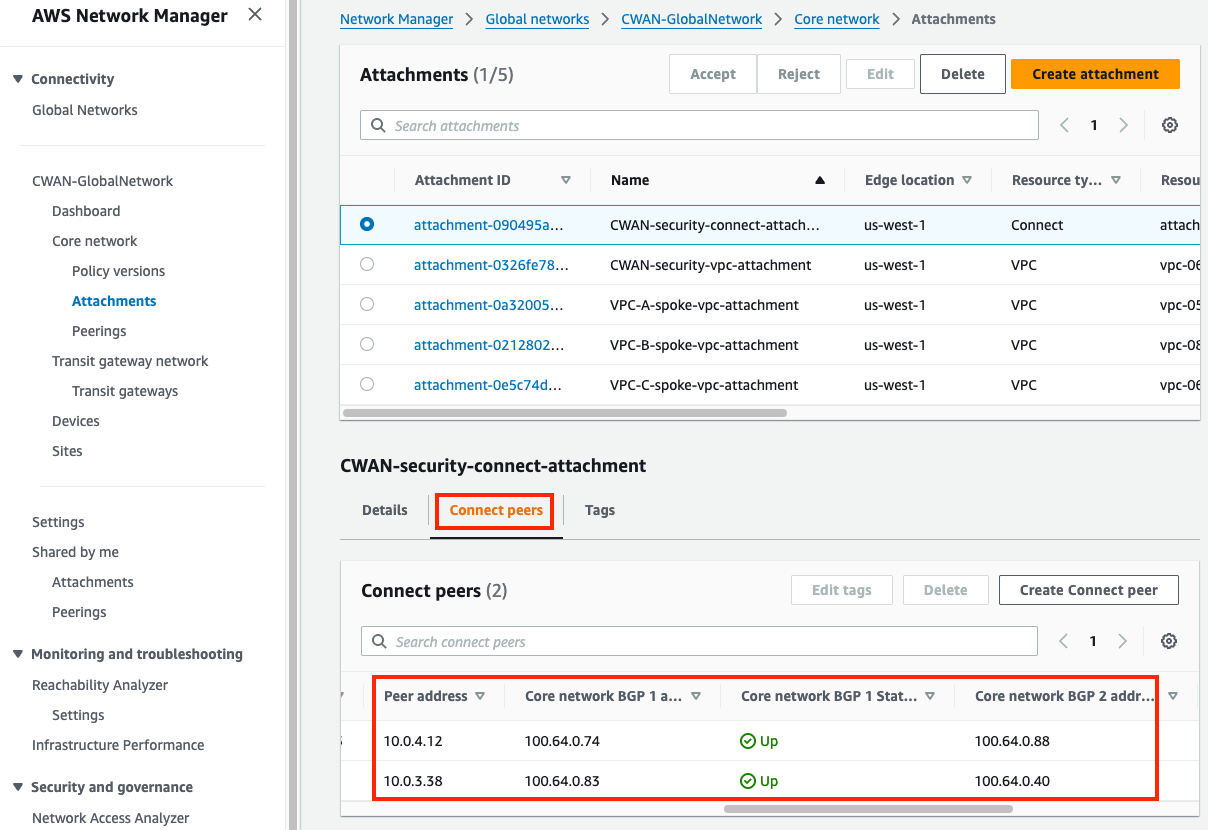Select the CWAN-security-vpc-attachment radio button
The height and width of the screenshot is (830, 1208).
pyautogui.click(x=367, y=265)
